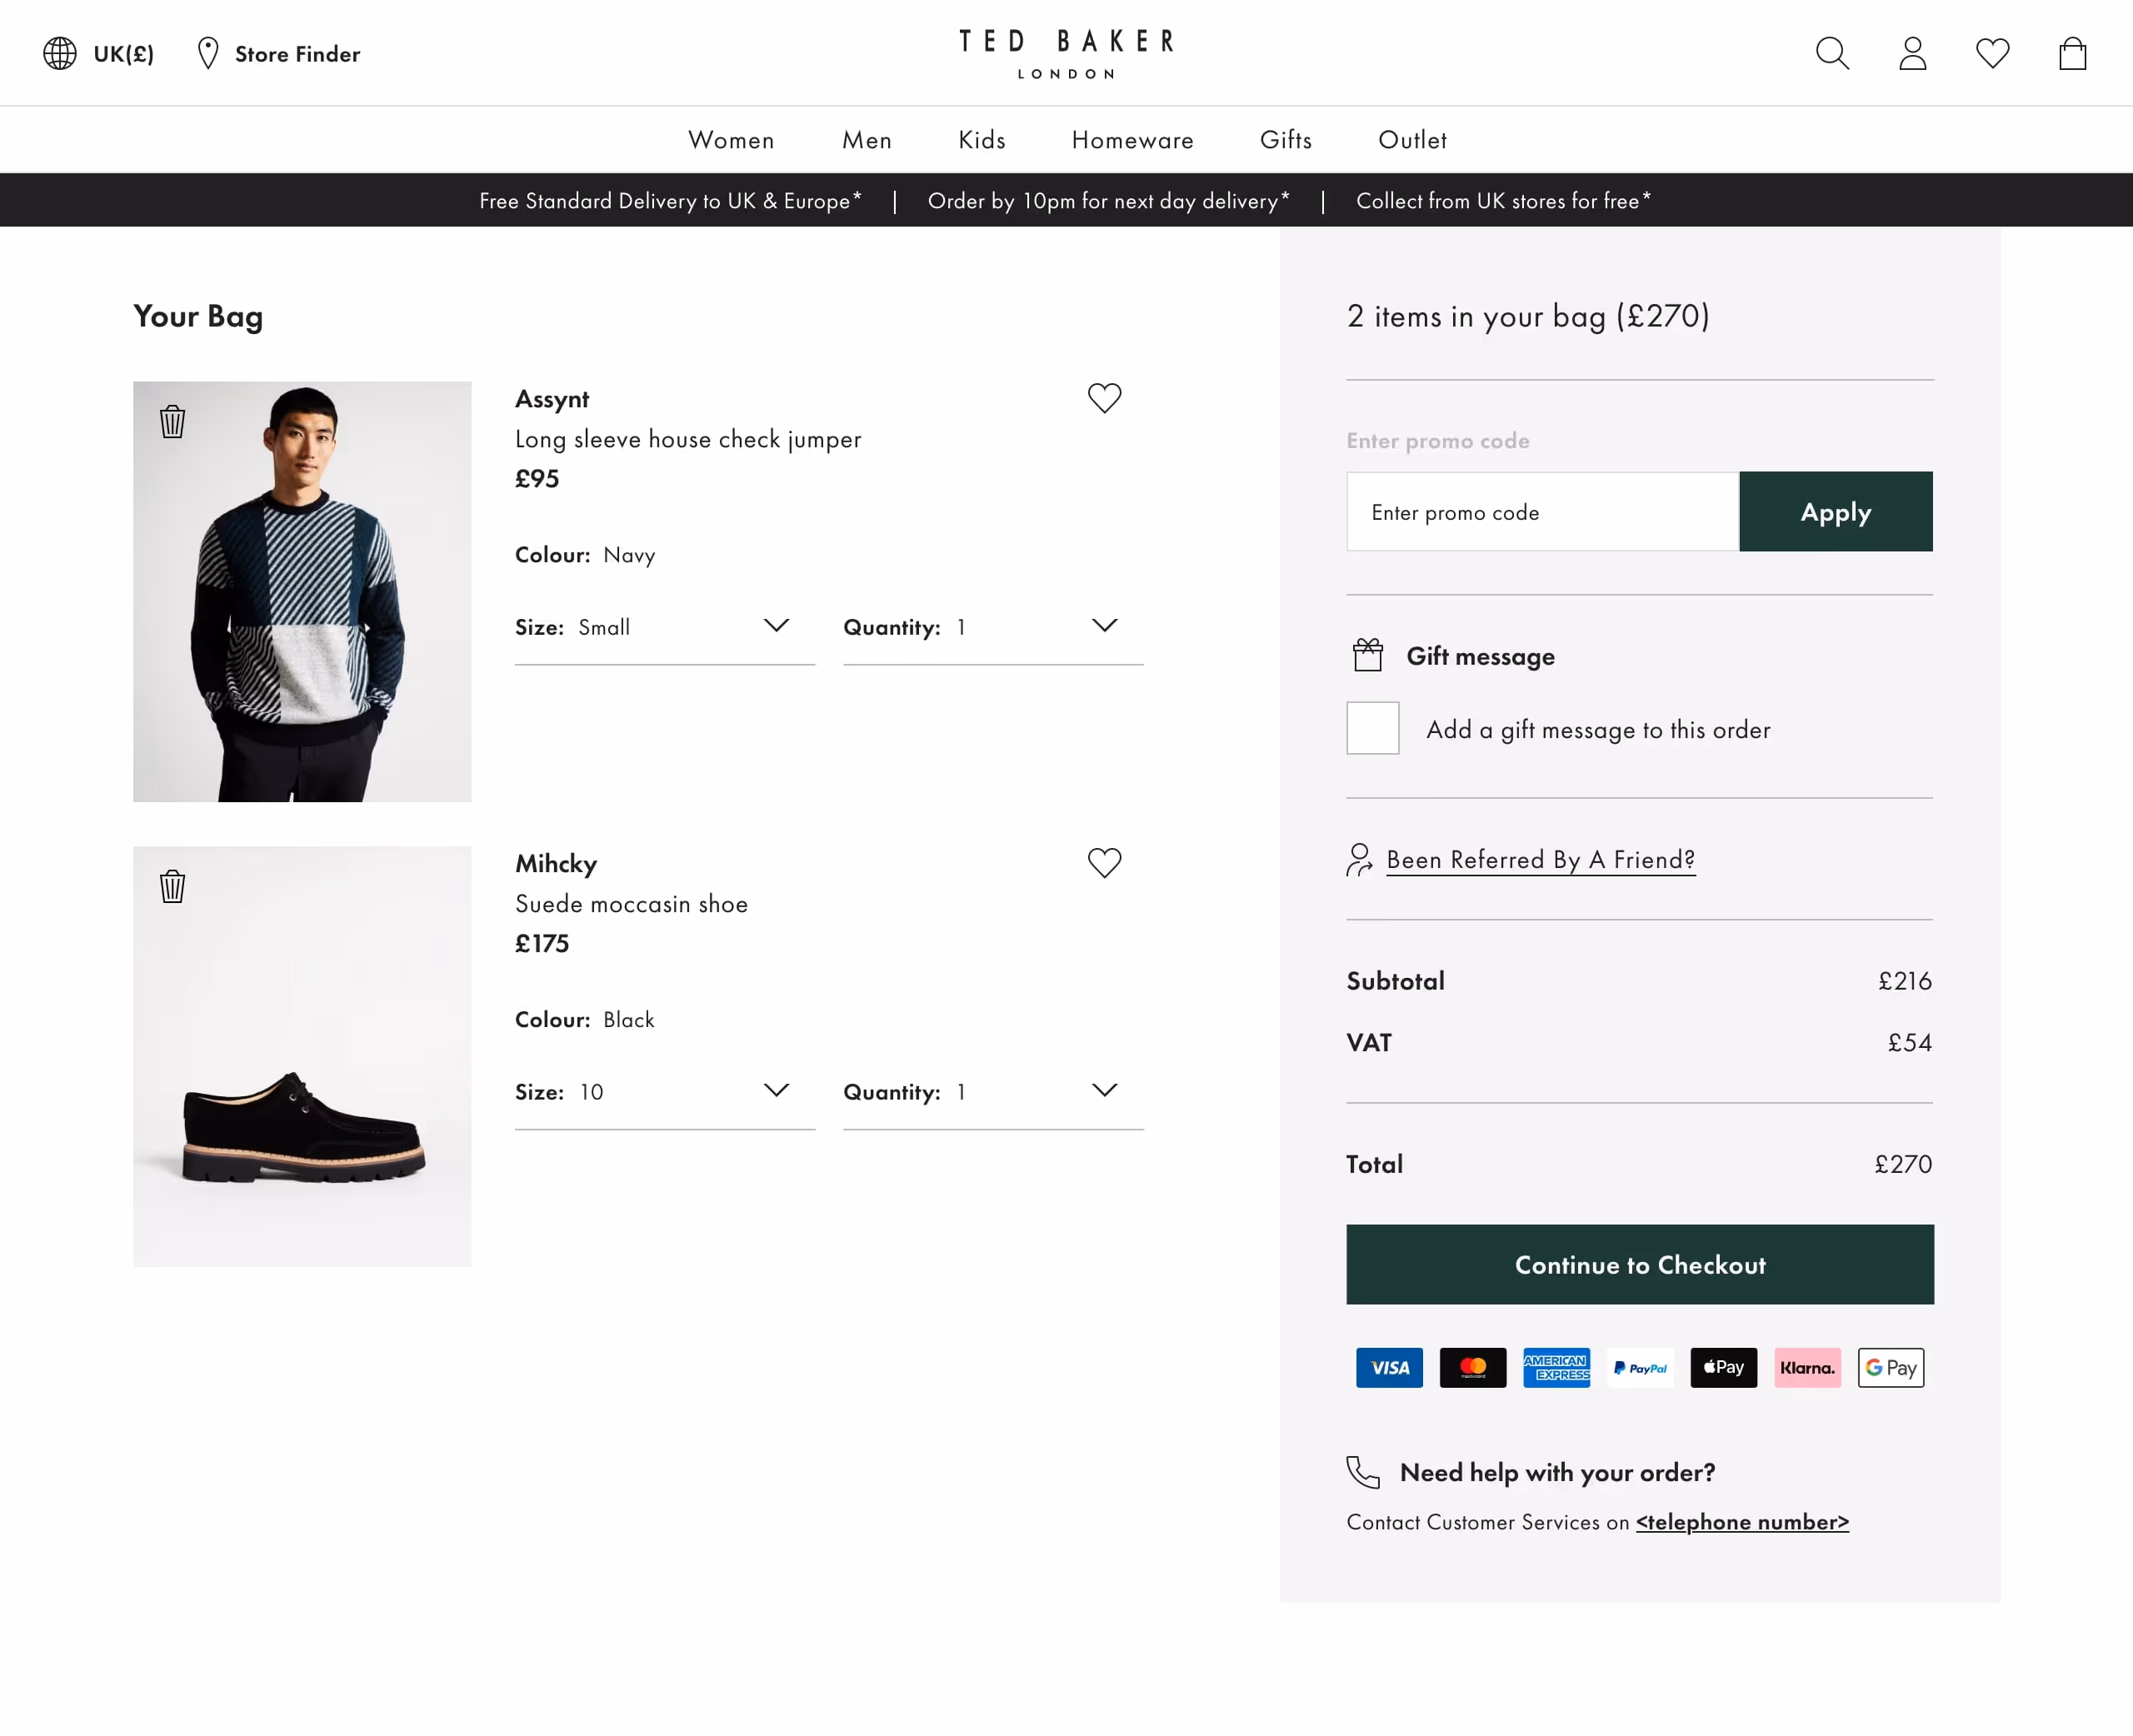2133x1736 pixels.
Task: Select the Apple Pay icon
Action: 1723,1367
